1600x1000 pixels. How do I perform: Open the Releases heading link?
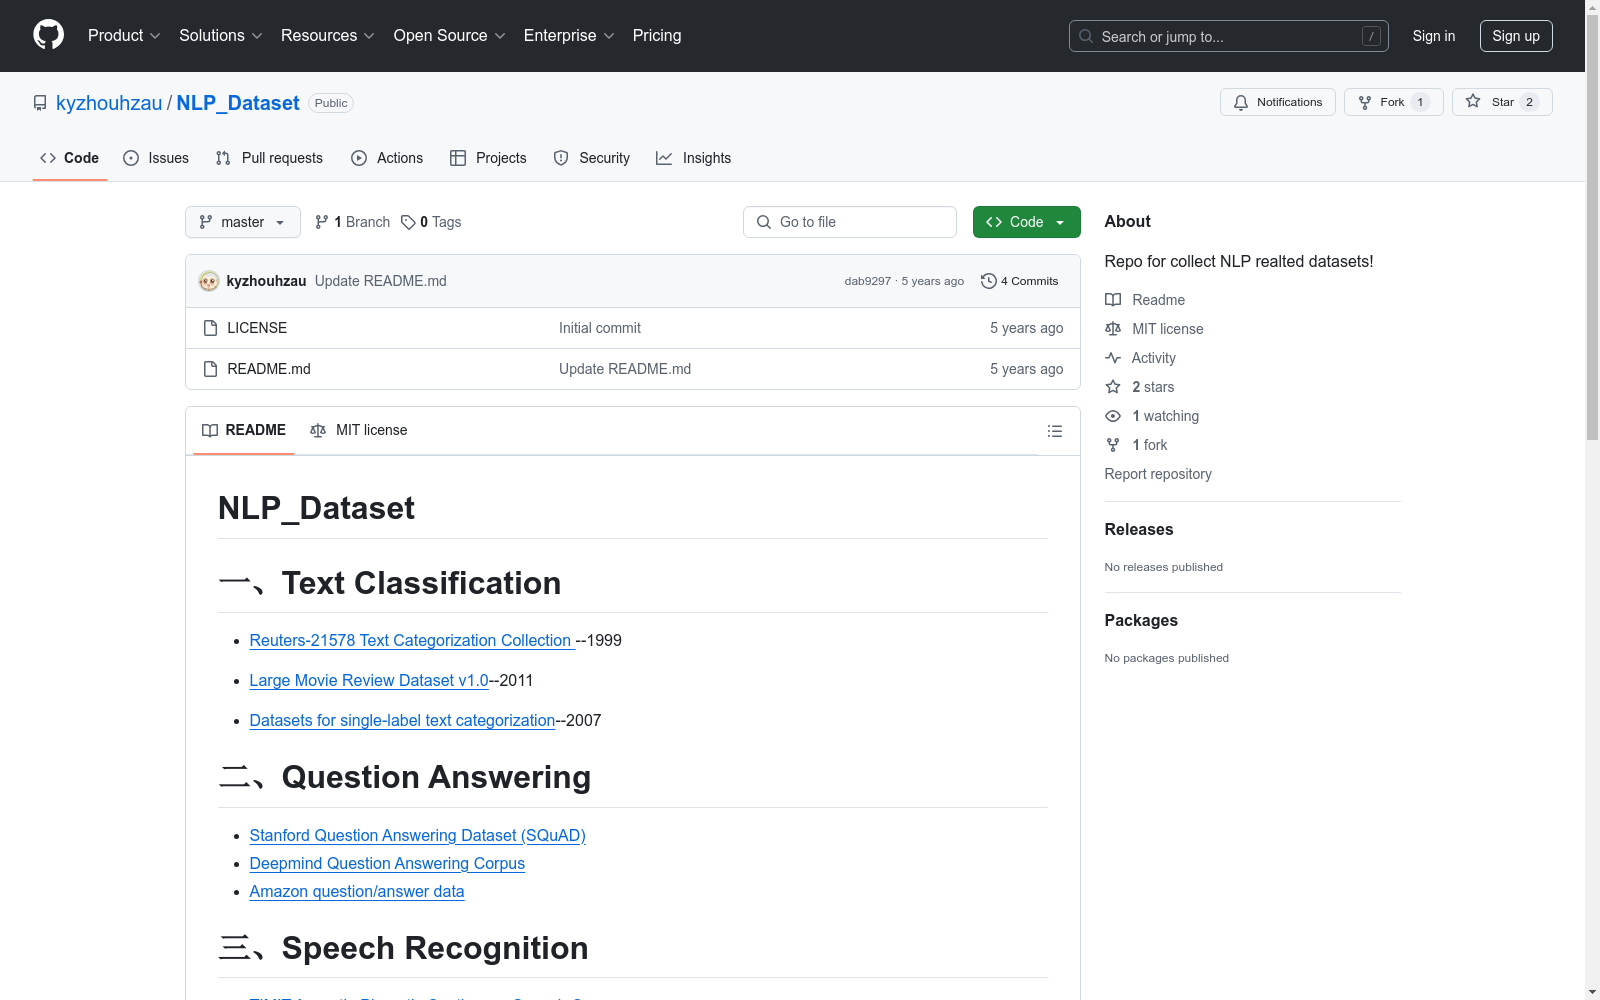pyautogui.click(x=1139, y=529)
